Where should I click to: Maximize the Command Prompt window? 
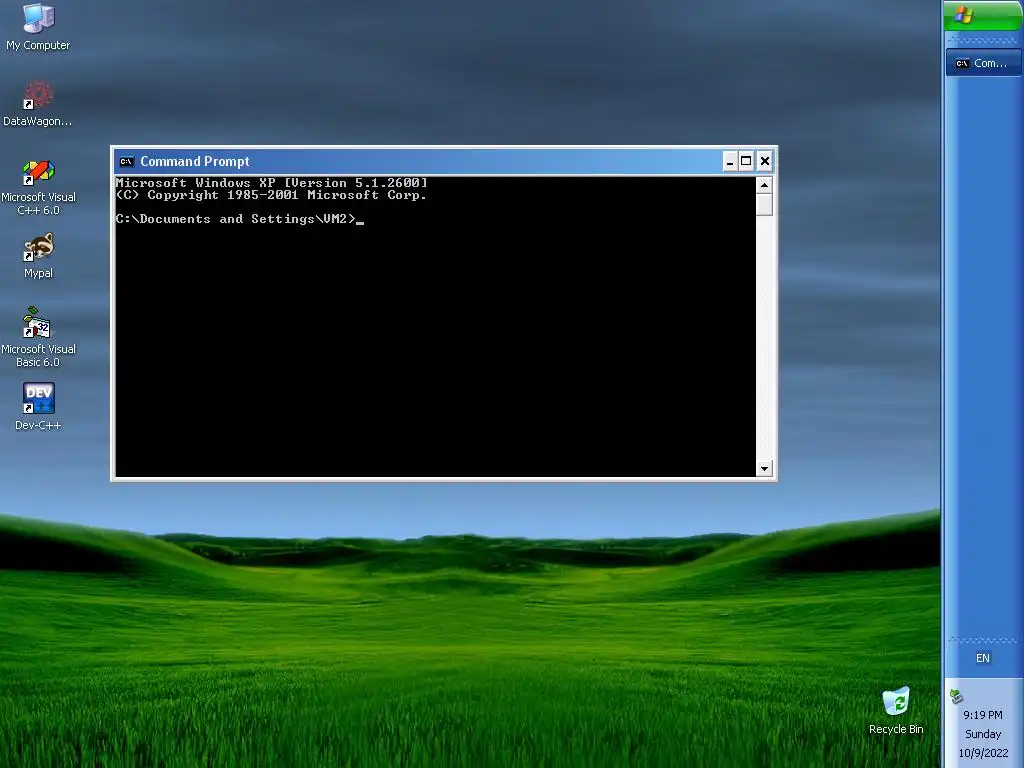click(746, 161)
